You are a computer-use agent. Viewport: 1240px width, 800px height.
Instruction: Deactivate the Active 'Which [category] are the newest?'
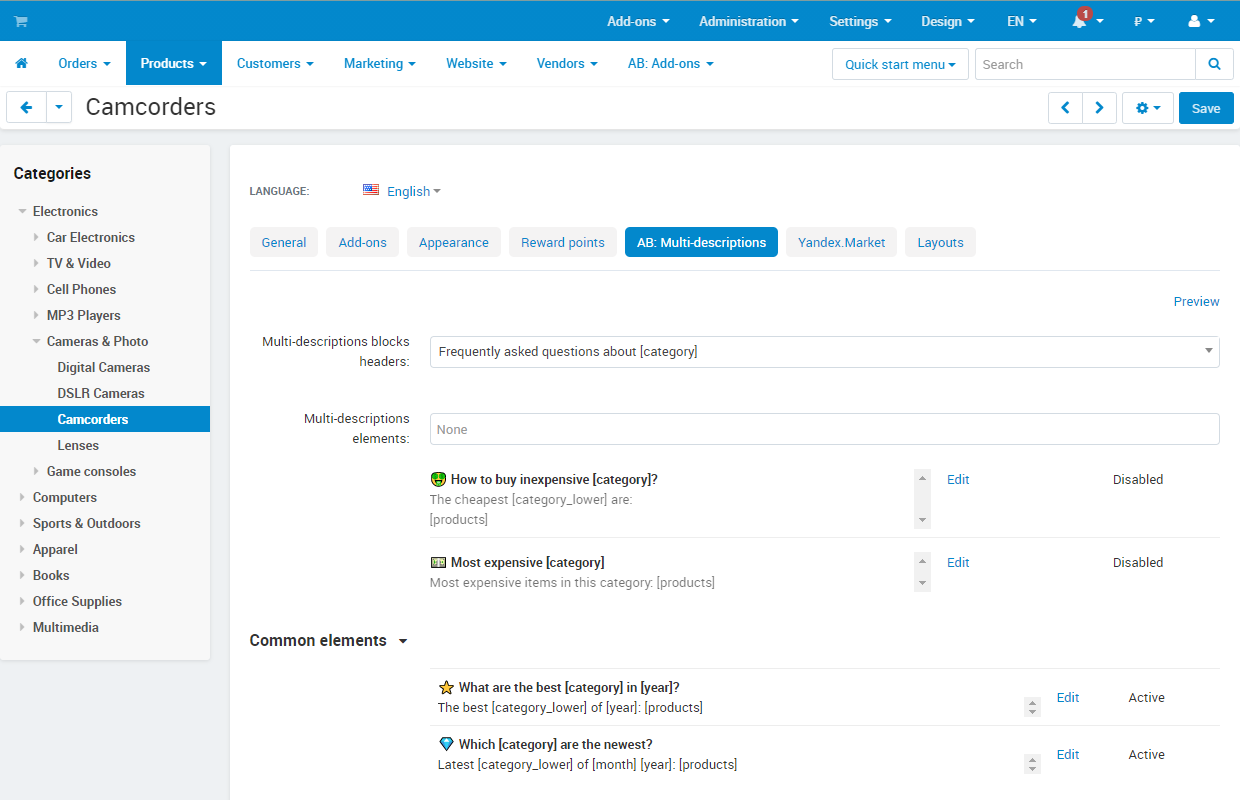pos(1146,754)
